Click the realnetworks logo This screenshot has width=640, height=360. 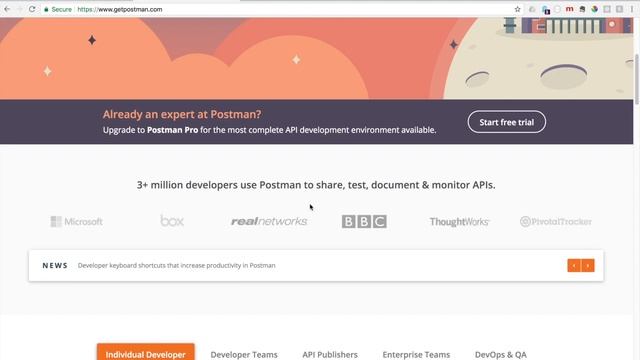coord(269,221)
